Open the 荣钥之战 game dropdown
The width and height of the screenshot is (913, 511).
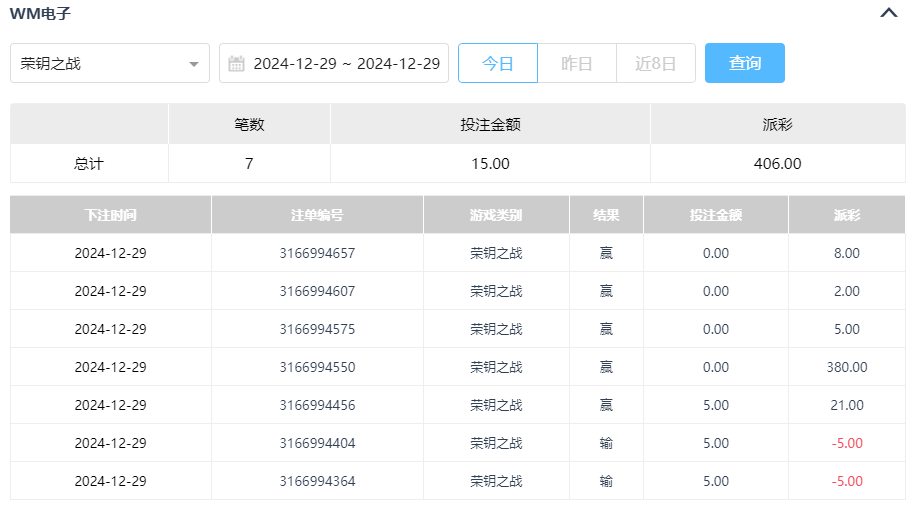(x=100, y=63)
